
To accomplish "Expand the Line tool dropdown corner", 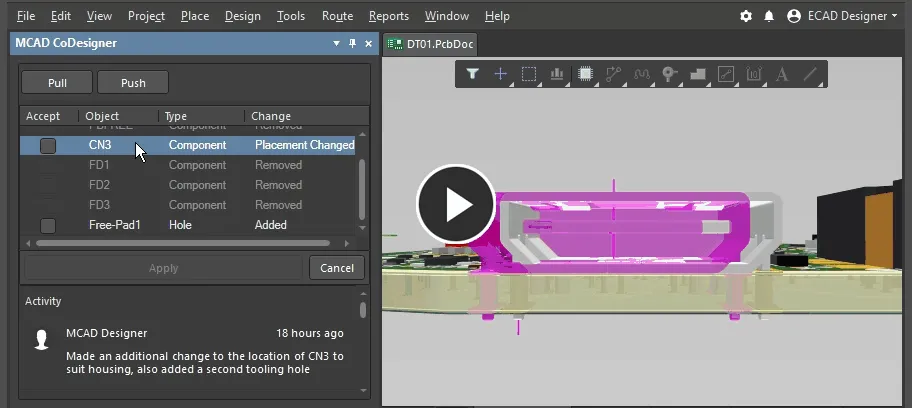I will [821, 85].
